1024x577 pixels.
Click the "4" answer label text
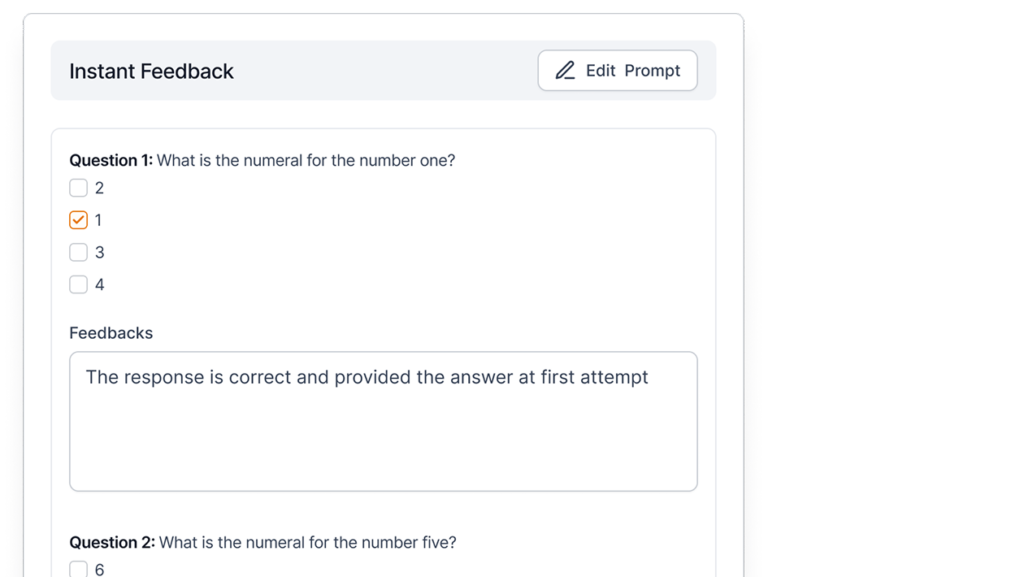click(99, 284)
